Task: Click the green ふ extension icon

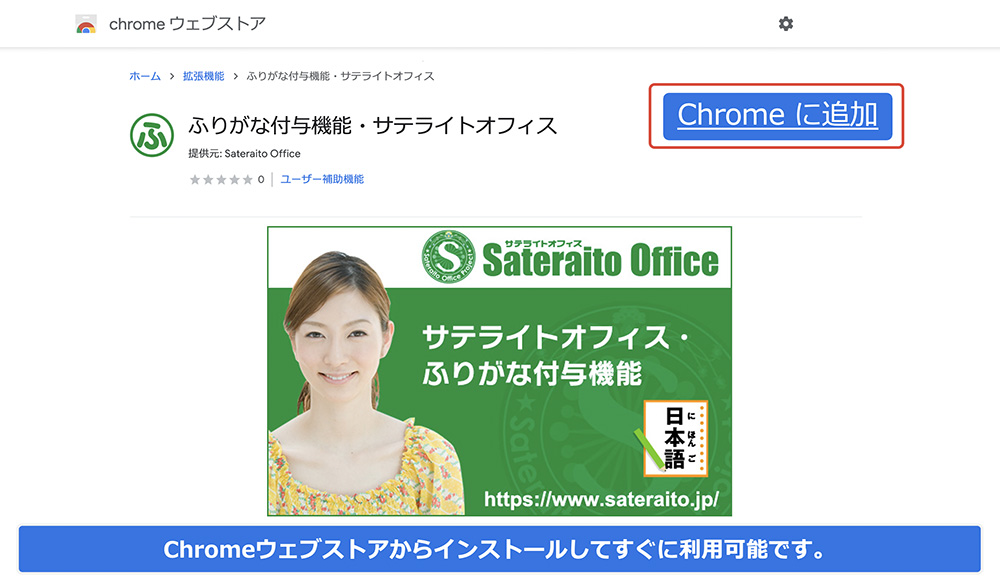Action: [152, 135]
